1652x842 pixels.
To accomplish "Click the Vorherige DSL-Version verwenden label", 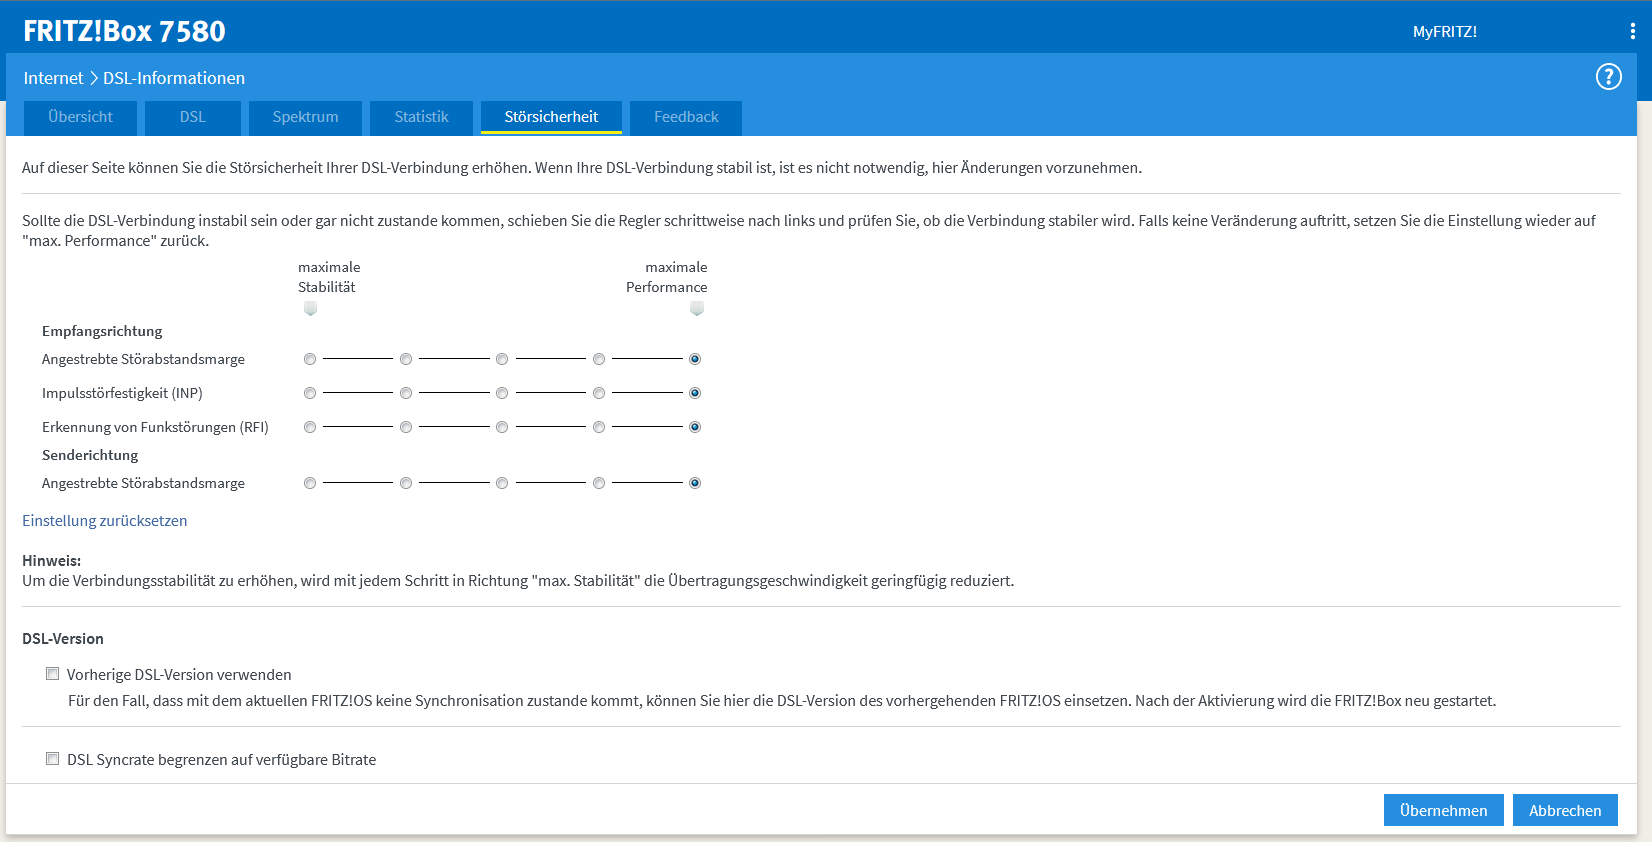I will [x=179, y=675].
